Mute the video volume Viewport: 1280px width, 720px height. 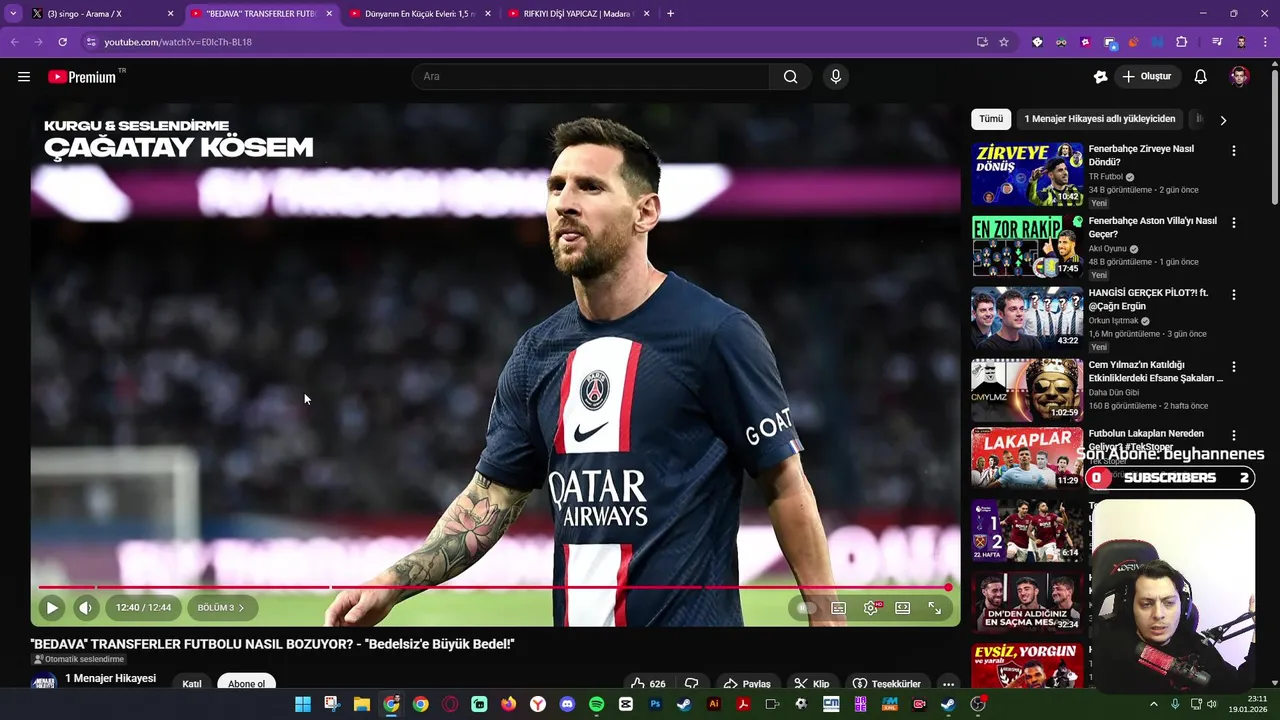point(86,607)
